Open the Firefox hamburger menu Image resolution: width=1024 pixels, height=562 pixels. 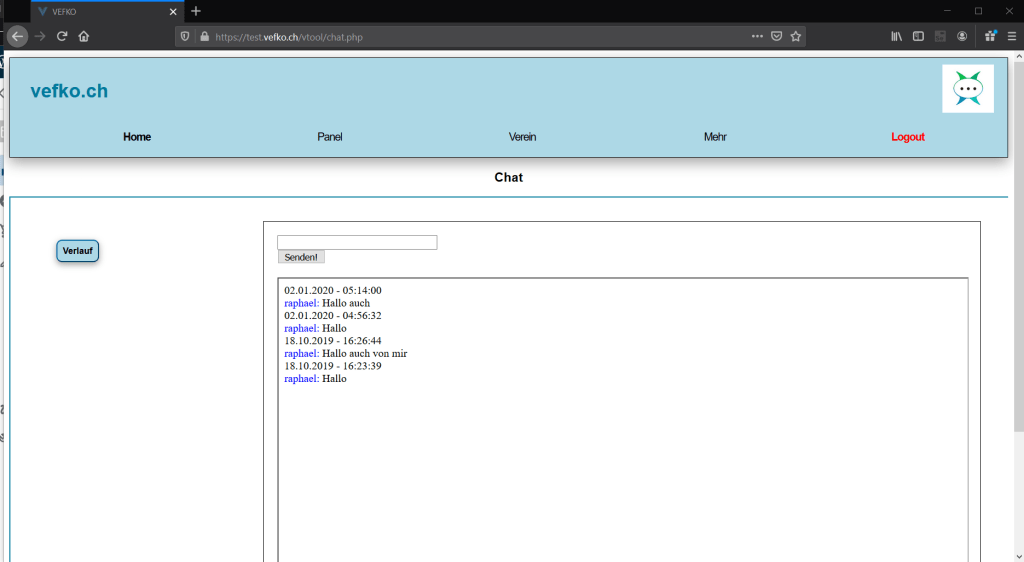[1011, 36]
